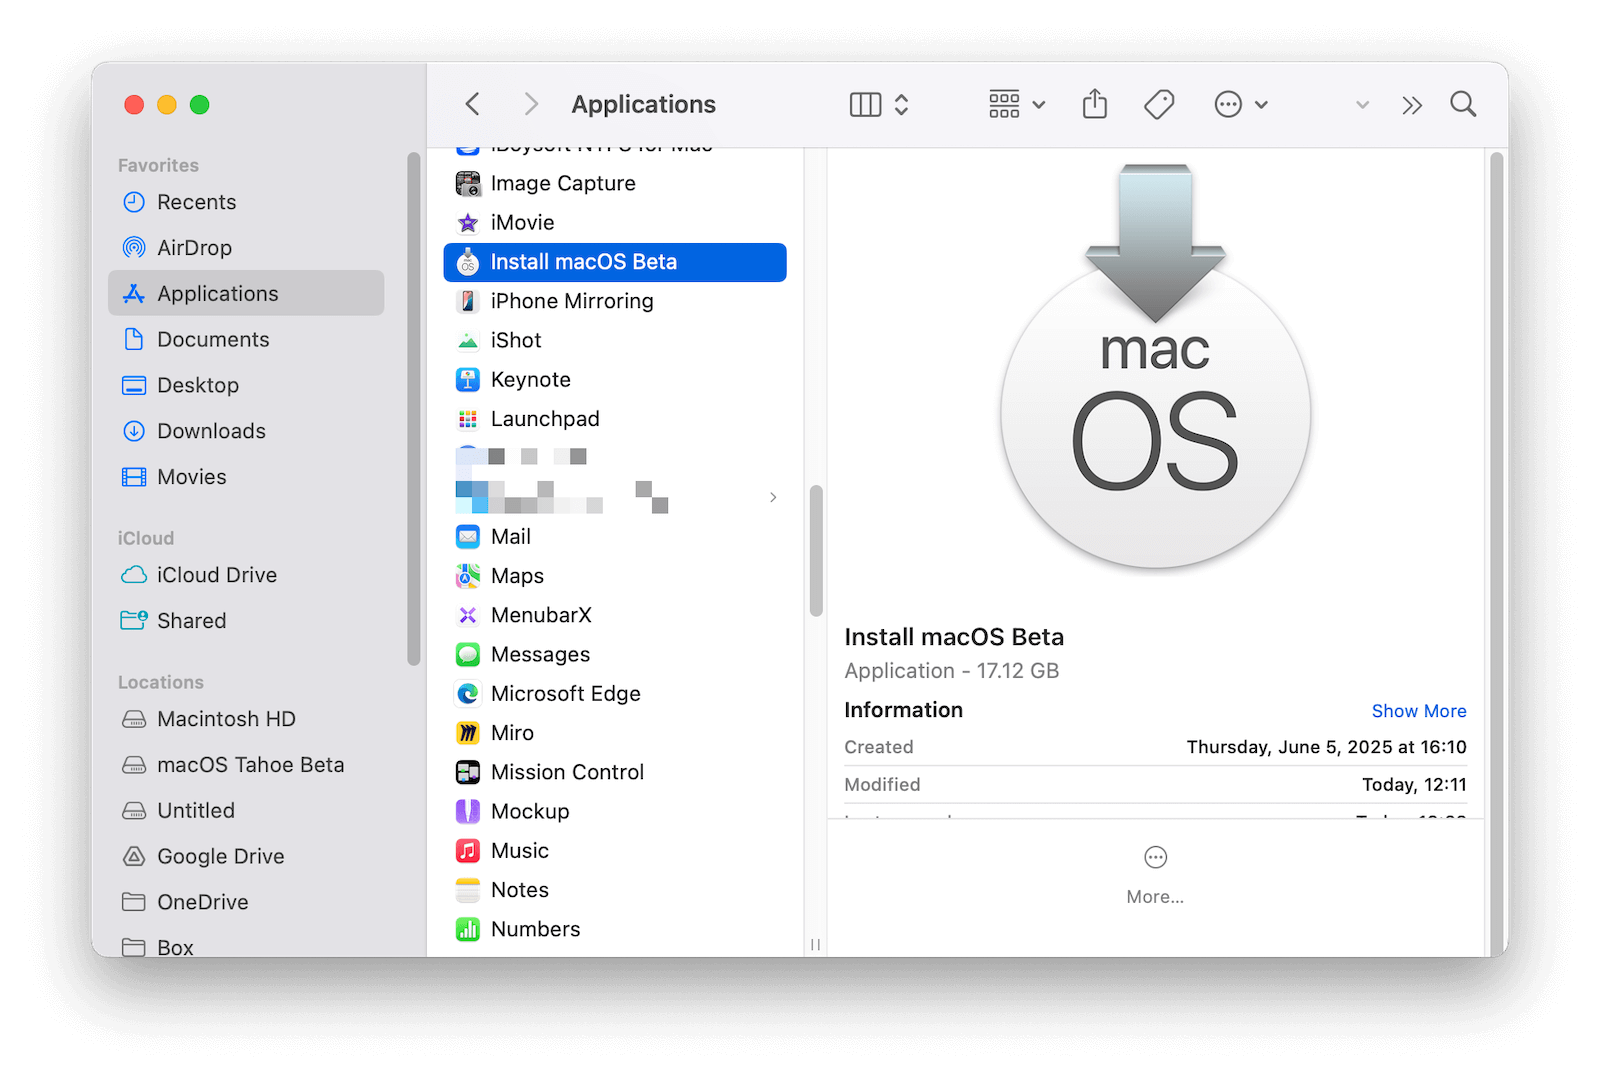Select iMovie in the list
The height and width of the screenshot is (1078, 1600).
point(615,222)
